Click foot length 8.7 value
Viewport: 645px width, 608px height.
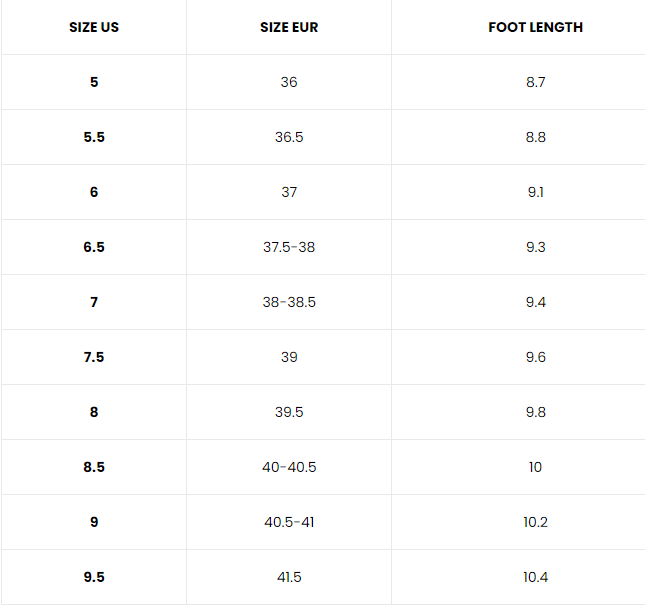[536, 82]
